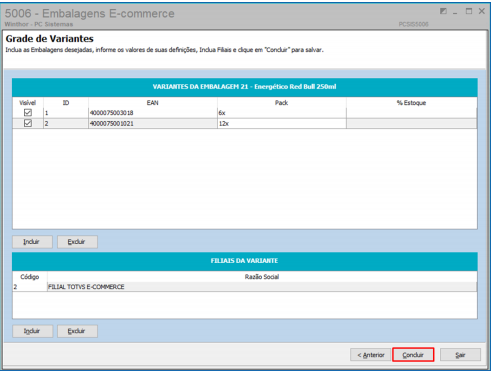
Task: Select the Pack cell 12x
Action: pyautogui.click(x=282, y=123)
